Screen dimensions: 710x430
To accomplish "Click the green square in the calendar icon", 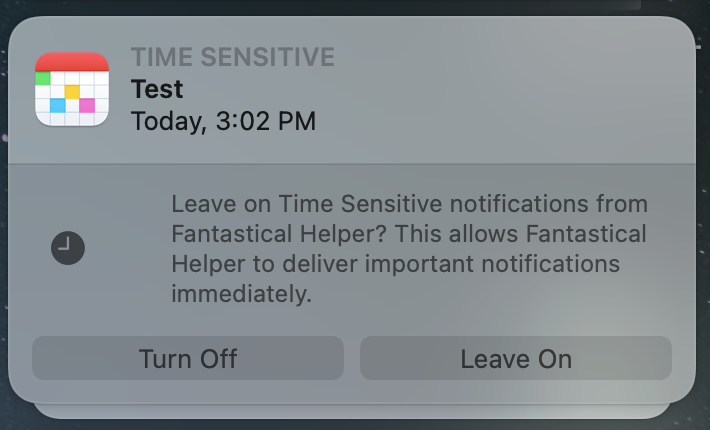I will point(43,77).
